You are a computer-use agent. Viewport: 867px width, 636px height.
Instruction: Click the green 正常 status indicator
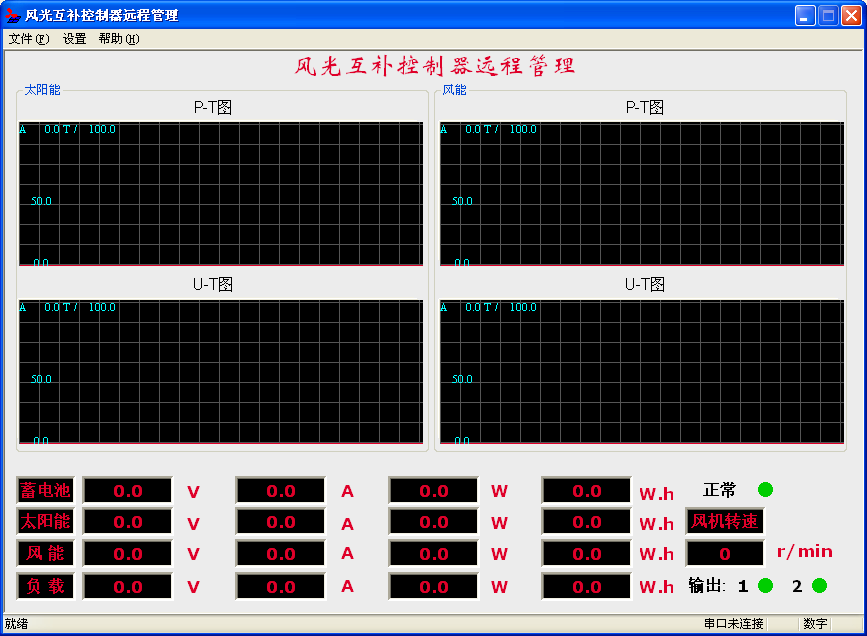pyautogui.click(x=765, y=490)
